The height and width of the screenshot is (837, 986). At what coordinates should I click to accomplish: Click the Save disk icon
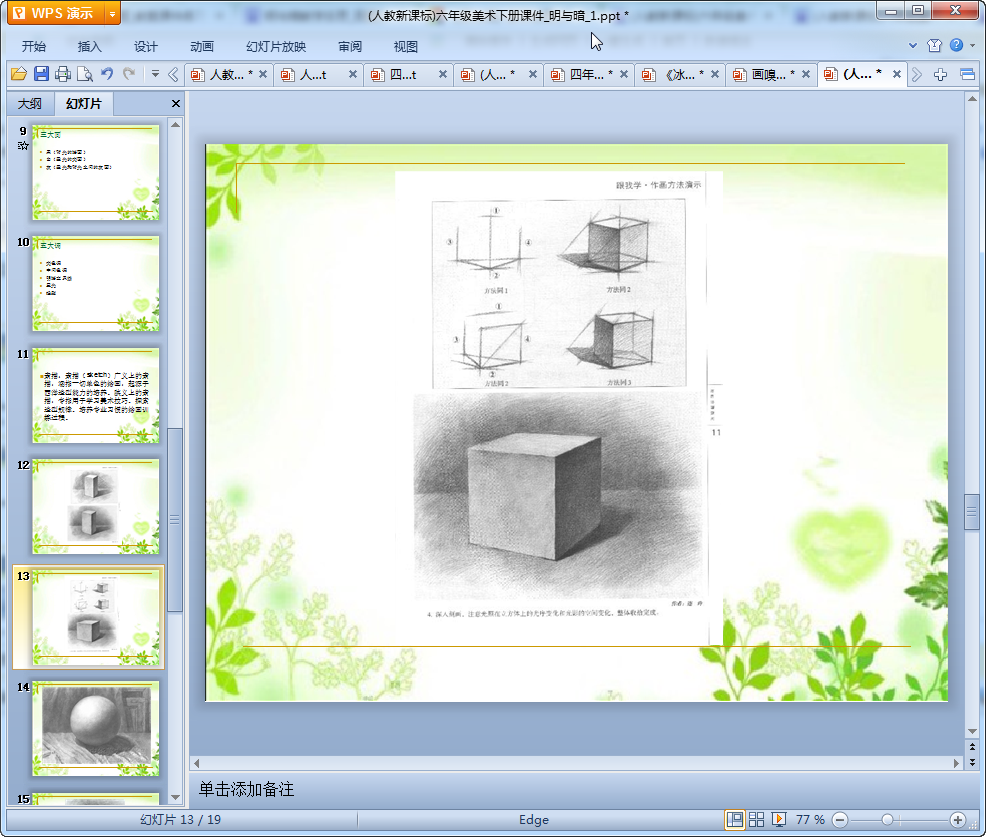coord(41,74)
